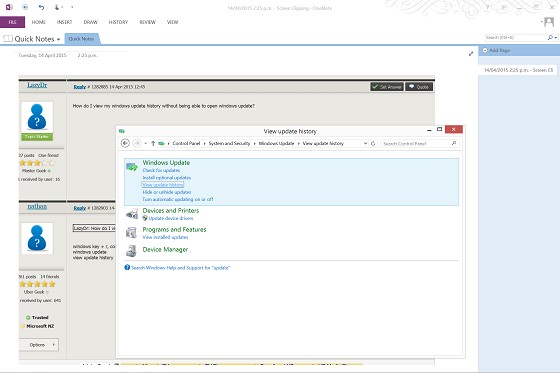Switch to the DRAW ribbon tab
The height and width of the screenshot is (373, 560).
(x=91, y=22)
